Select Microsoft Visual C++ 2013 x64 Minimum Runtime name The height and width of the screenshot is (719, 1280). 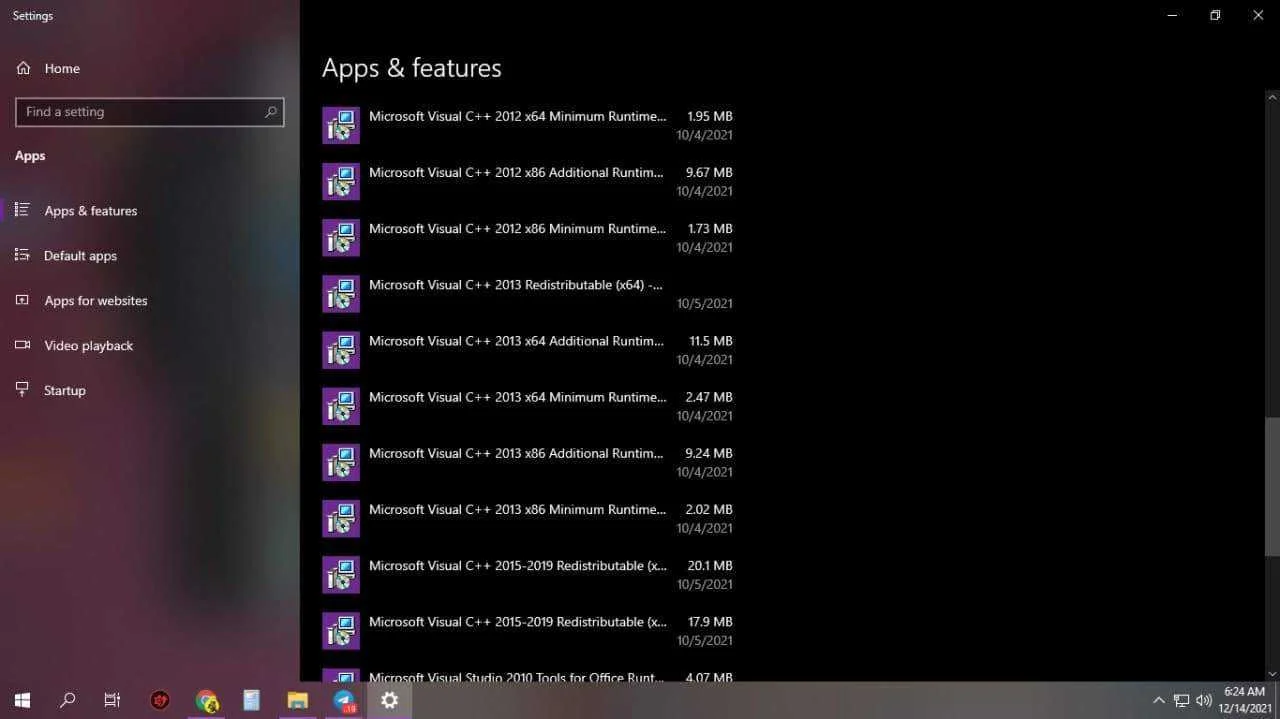tap(517, 397)
